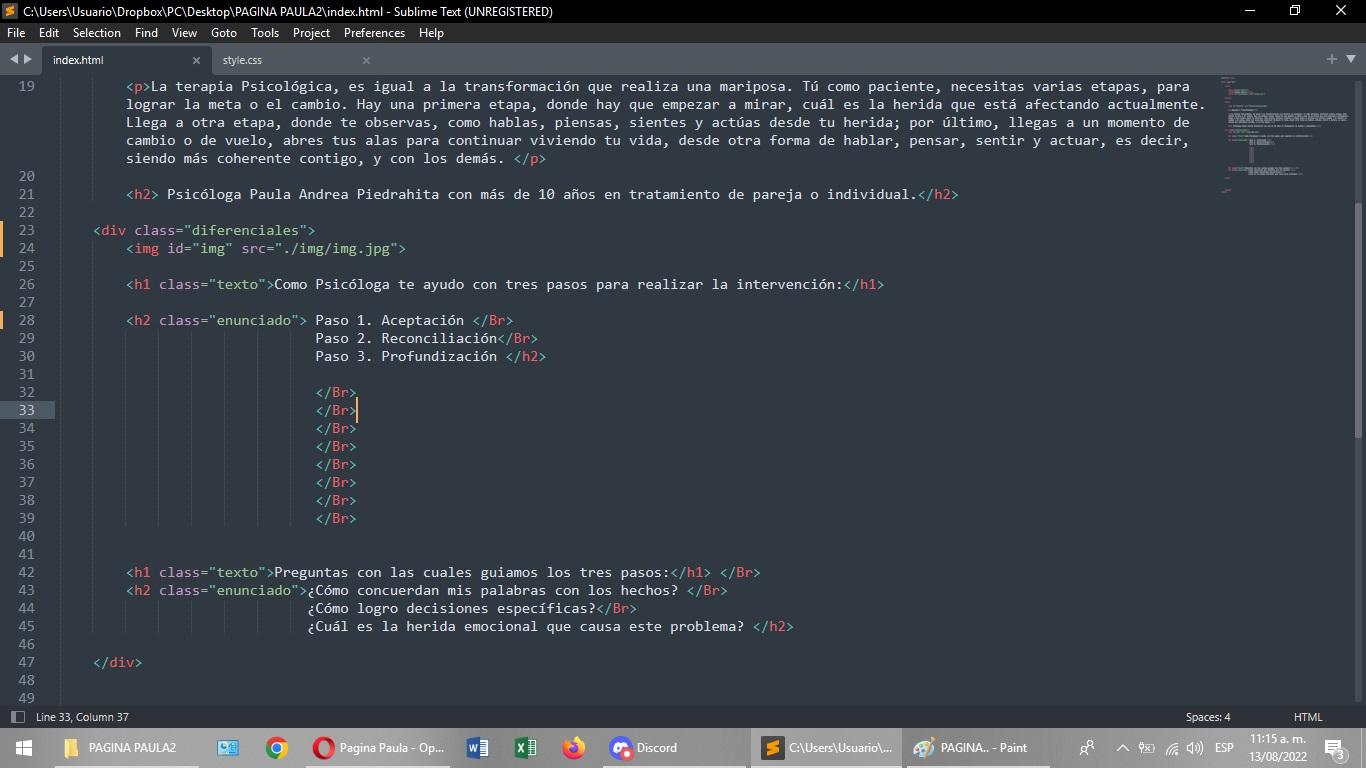Open Wi-Fi network tray icon
The image size is (1366, 768).
[x=1171, y=747]
